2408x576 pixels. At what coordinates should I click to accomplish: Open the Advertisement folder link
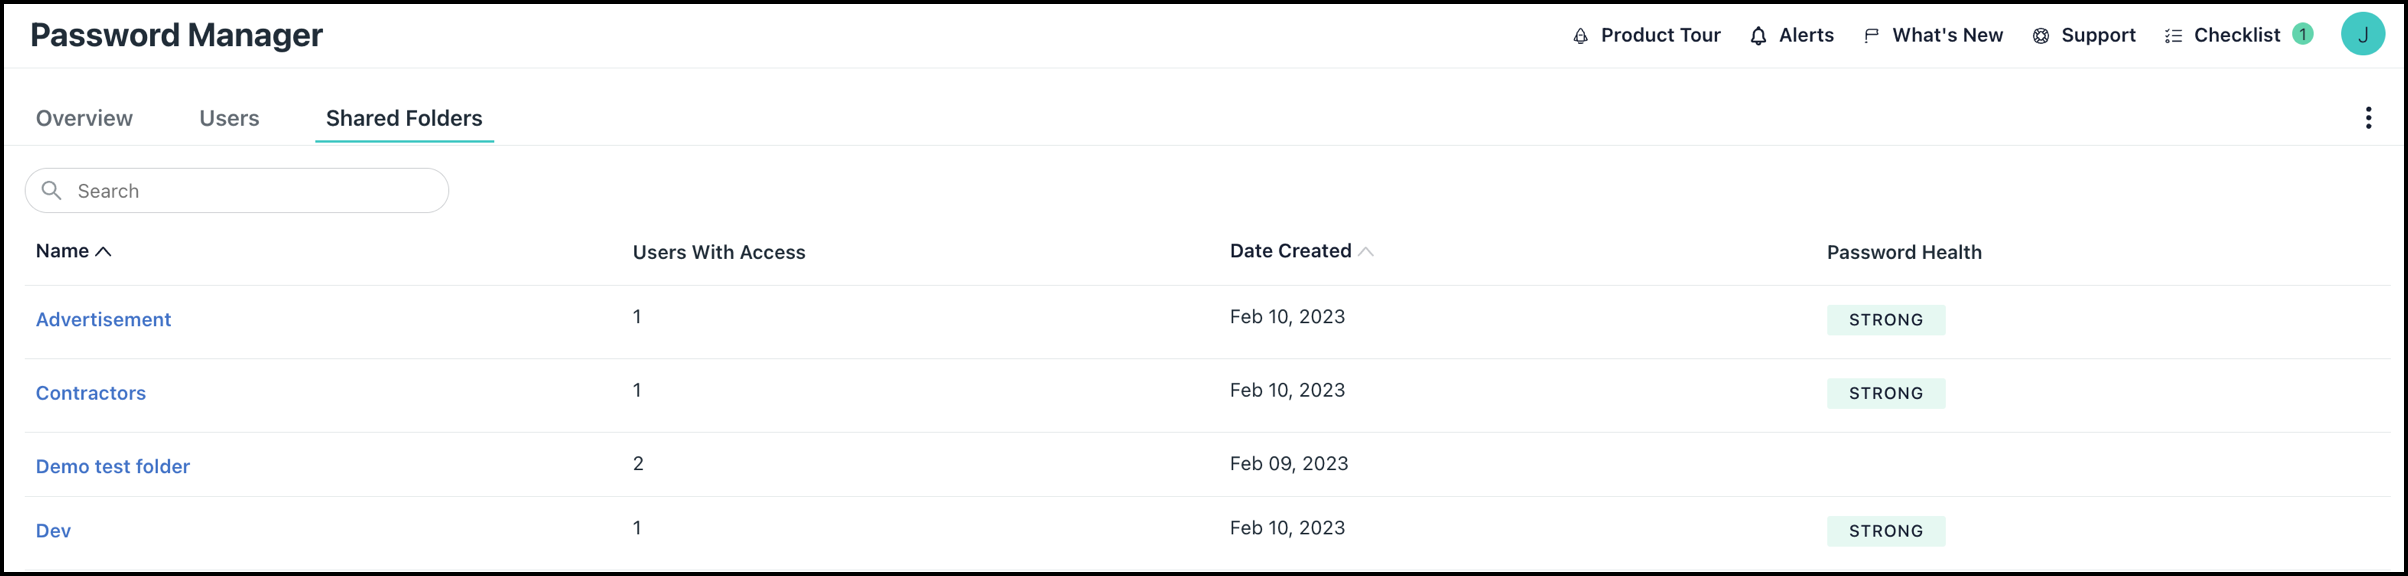coord(104,320)
